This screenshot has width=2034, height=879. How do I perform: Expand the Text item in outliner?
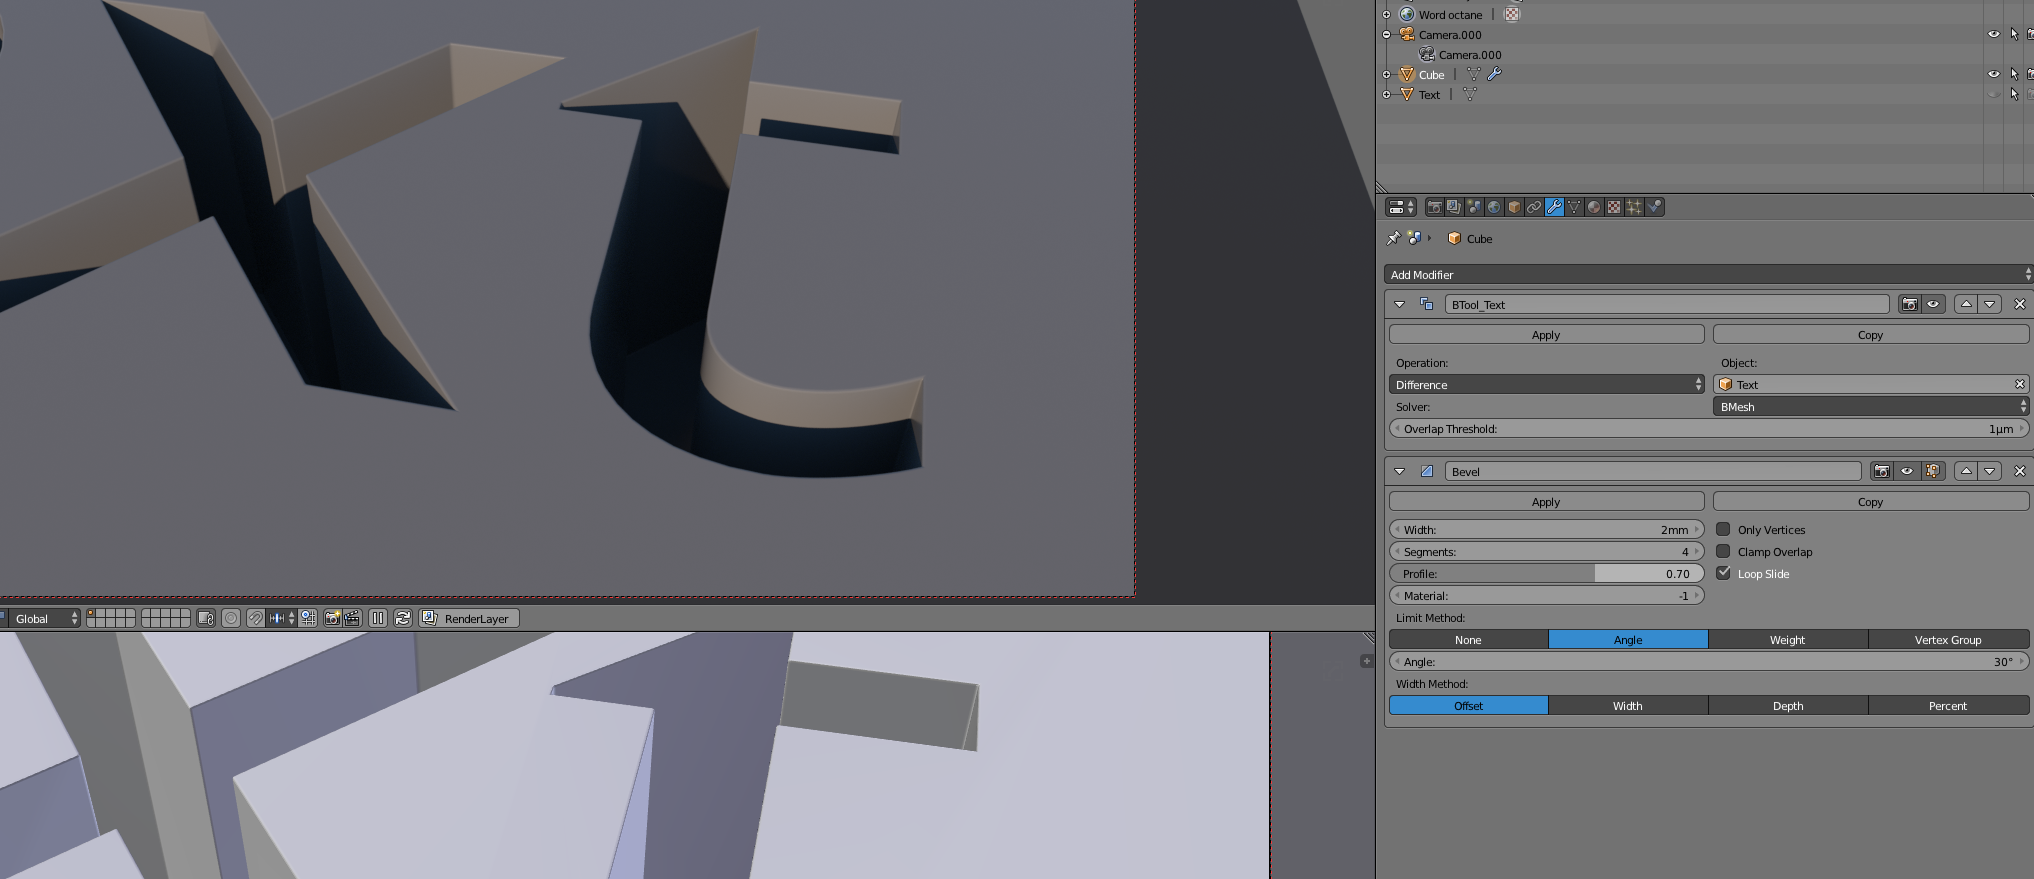click(x=1386, y=94)
